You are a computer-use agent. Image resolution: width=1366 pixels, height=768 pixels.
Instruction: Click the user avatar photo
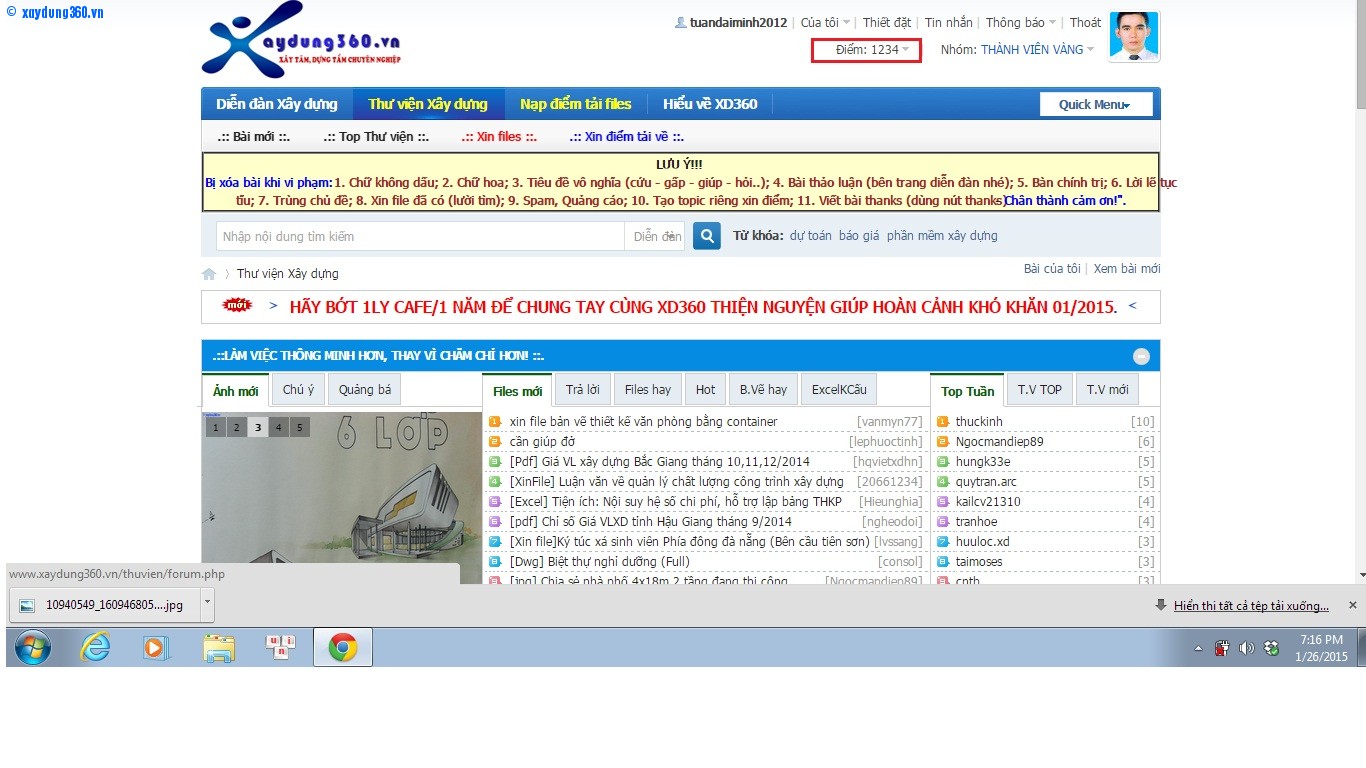[x=1134, y=37]
